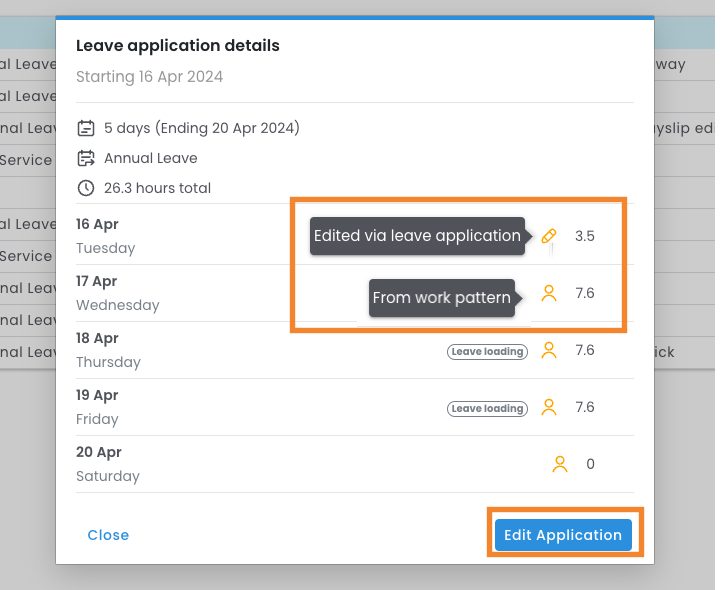Select the 20 Apr Saturday date label

107,464
